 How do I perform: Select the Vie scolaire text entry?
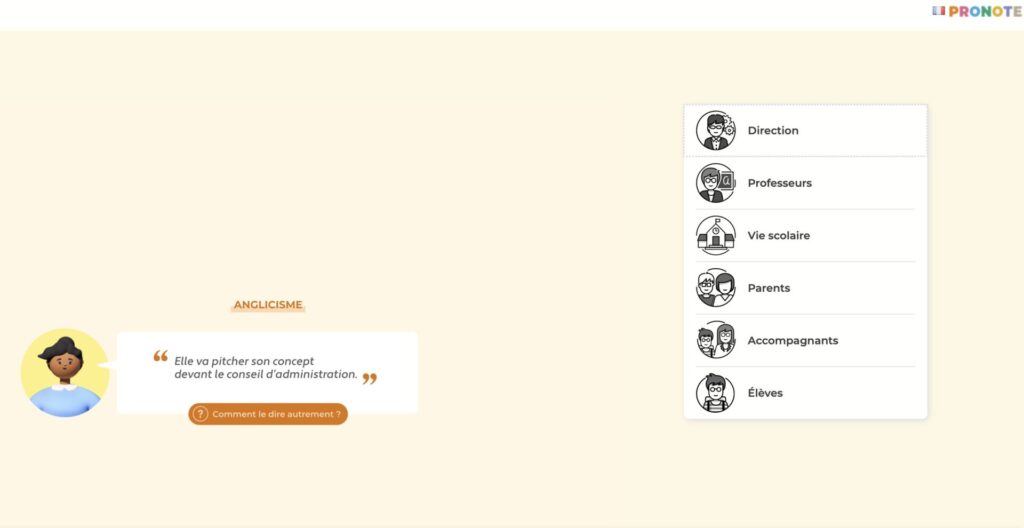pyautogui.click(x=778, y=235)
